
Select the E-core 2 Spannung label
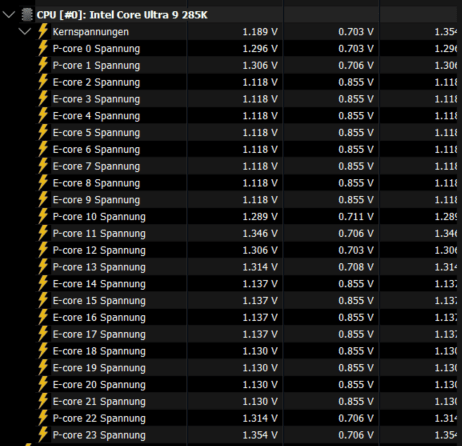96,83
